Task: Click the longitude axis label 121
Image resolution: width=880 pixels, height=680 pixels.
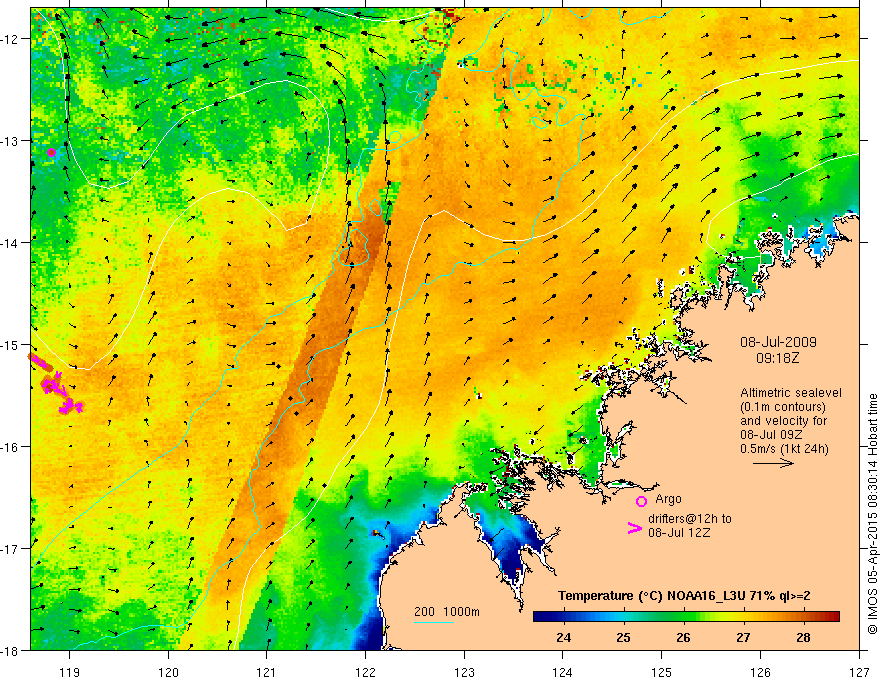Action: click(x=267, y=672)
